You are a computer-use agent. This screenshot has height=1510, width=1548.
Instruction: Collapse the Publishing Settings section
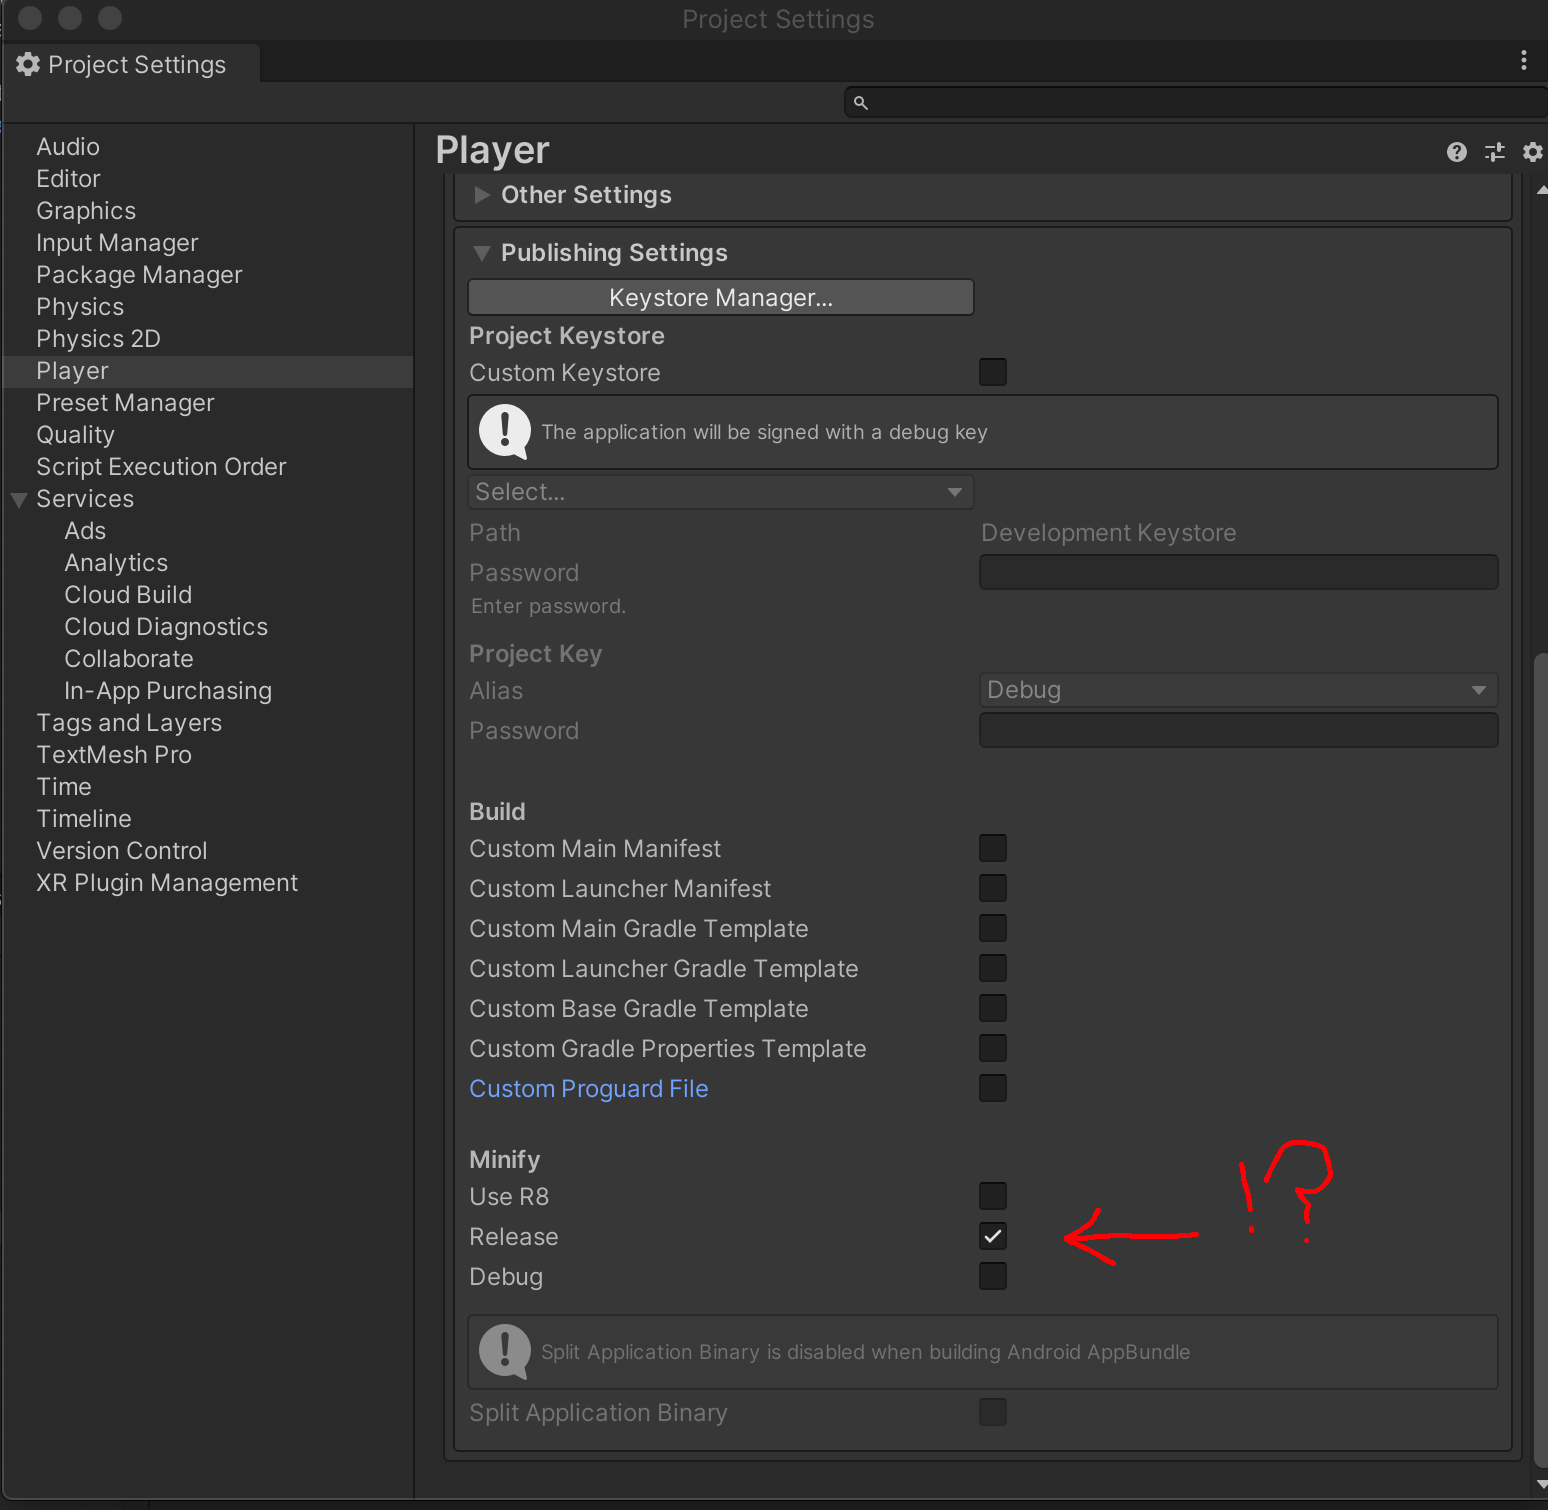pyautogui.click(x=482, y=253)
